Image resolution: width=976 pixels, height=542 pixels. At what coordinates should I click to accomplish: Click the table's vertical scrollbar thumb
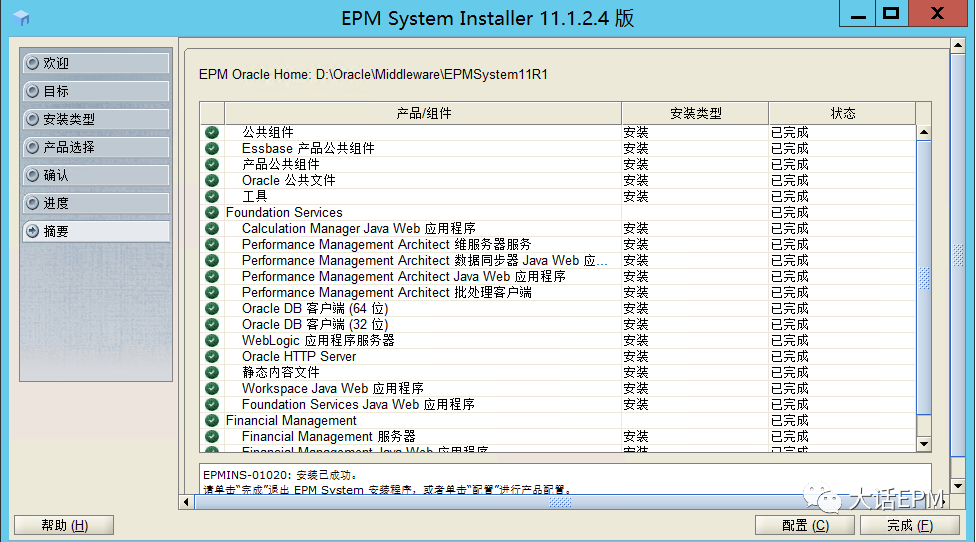924,277
